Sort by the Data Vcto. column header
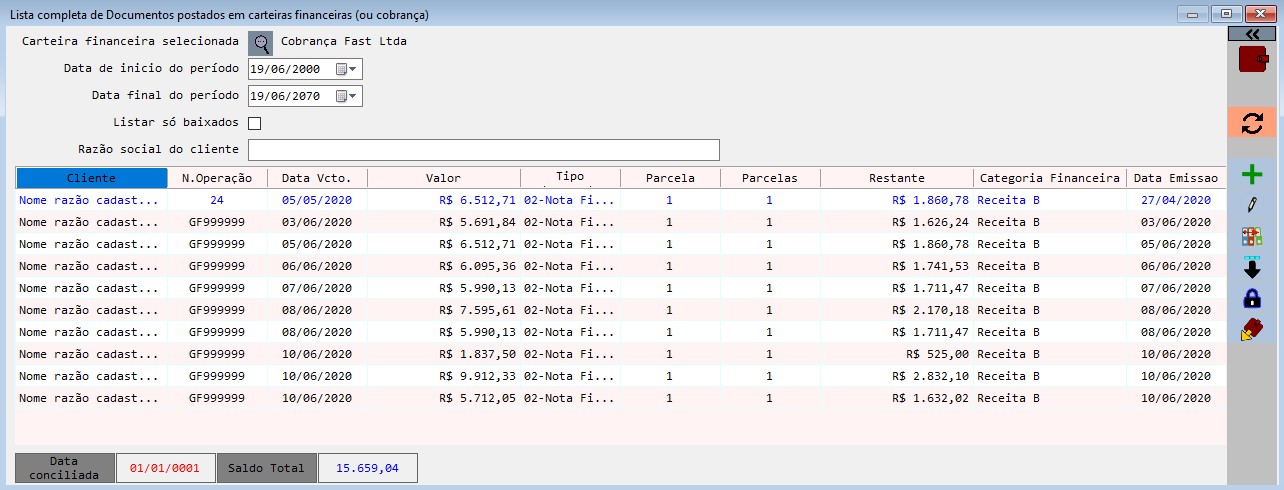Image resolution: width=1284 pixels, height=490 pixels. [317, 178]
